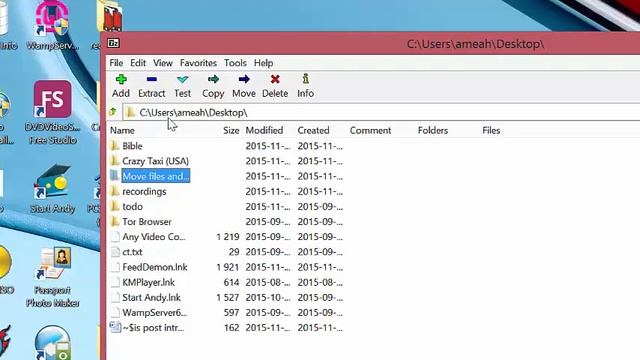Select the highlighted Move files and... folder
The width and height of the screenshot is (640, 360).
156,176
